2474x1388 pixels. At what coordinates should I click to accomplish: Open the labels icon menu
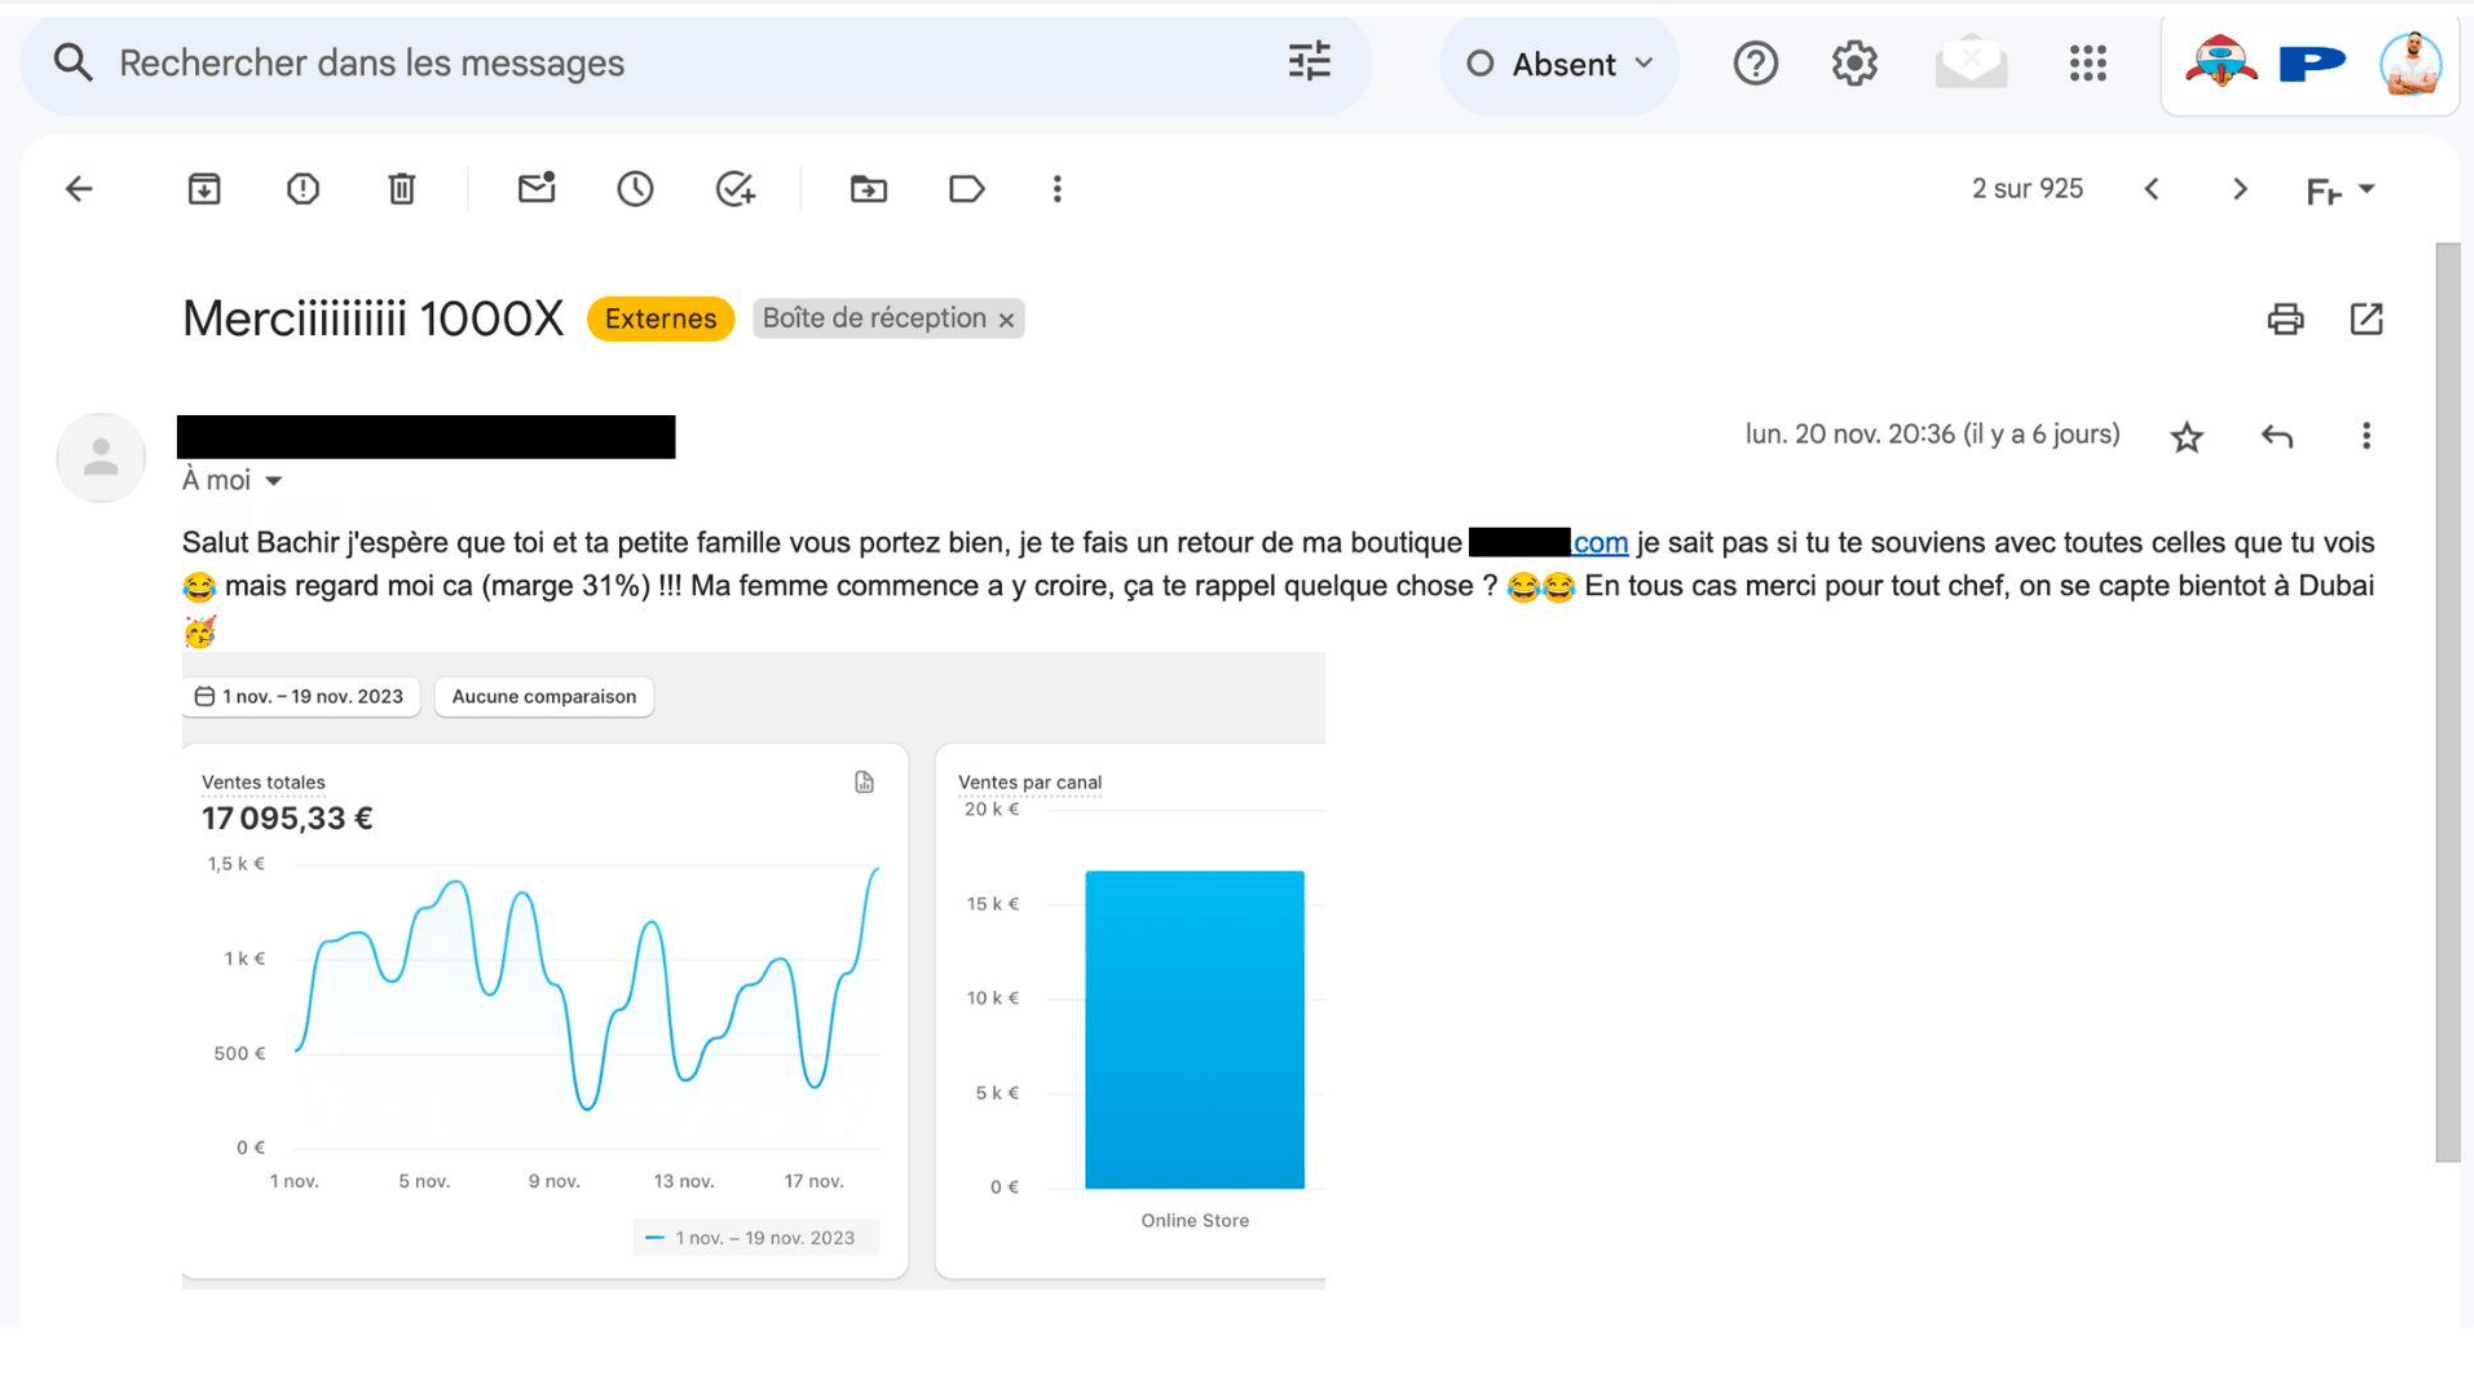tap(966, 189)
